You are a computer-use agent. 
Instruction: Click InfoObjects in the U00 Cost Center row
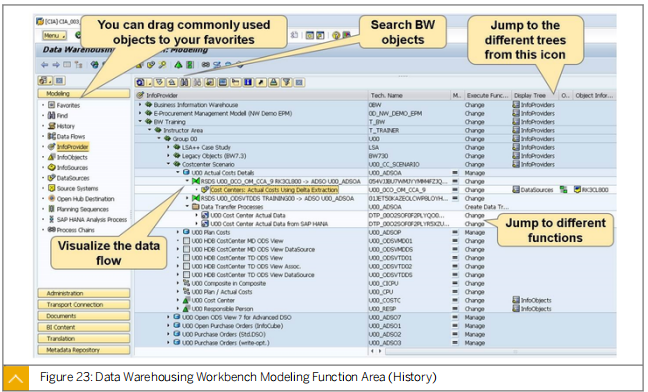click(x=536, y=300)
